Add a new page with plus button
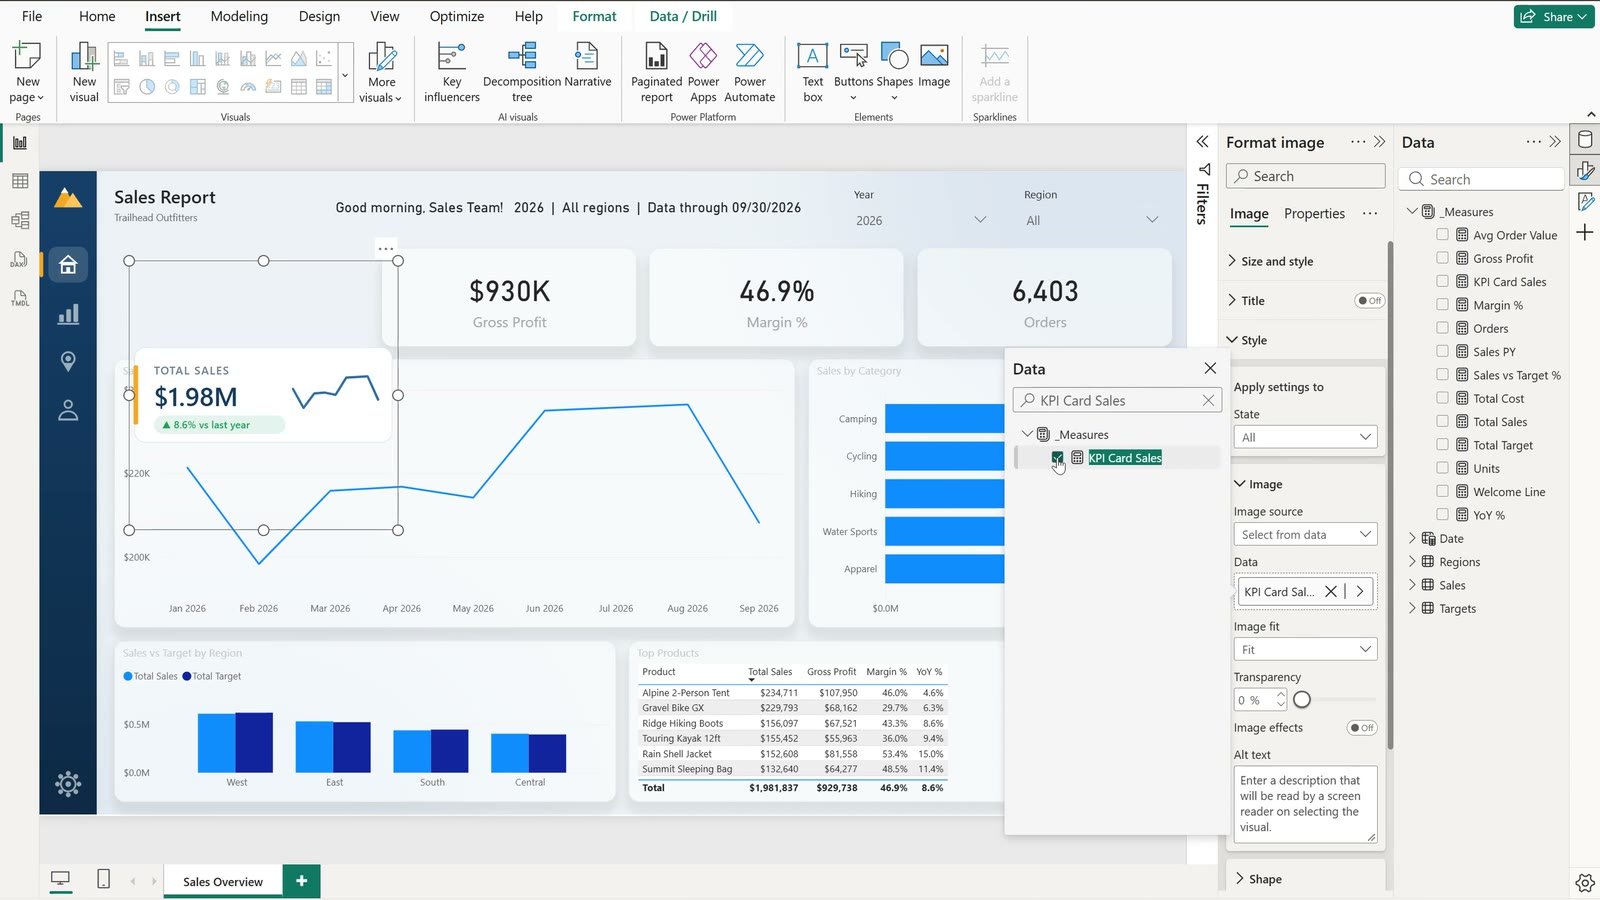 click(x=302, y=881)
